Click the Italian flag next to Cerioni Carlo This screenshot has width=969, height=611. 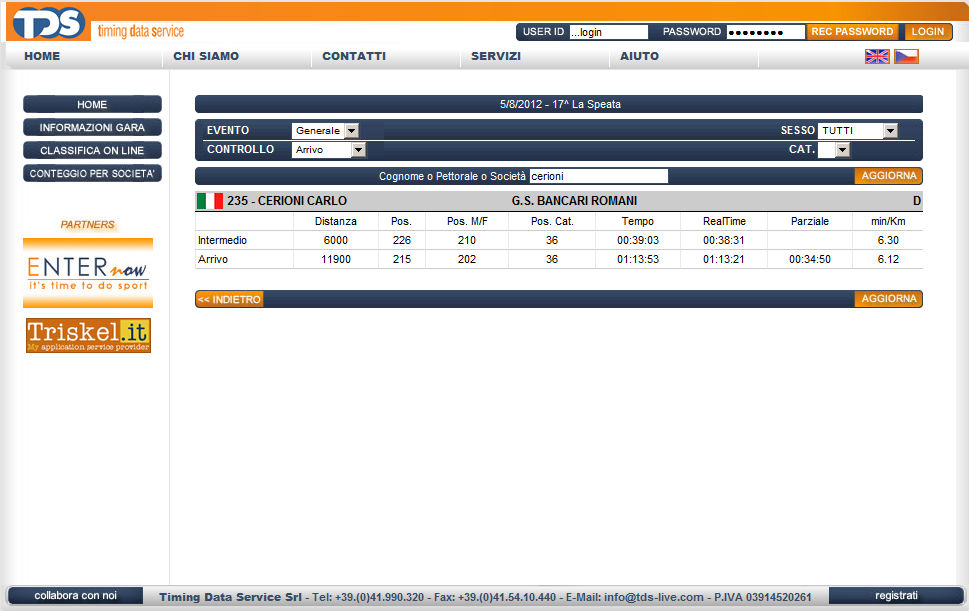pos(210,201)
